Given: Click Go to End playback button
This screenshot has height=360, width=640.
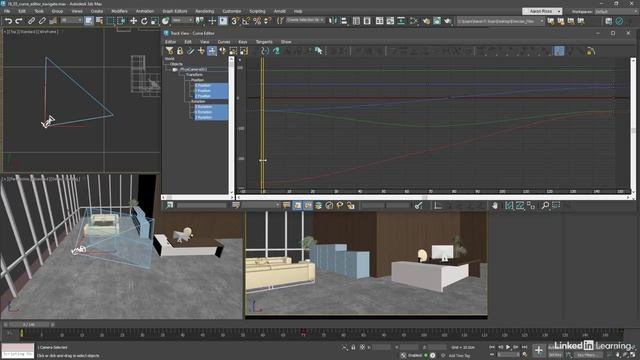Looking at the screenshot, I should click(524, 347).
